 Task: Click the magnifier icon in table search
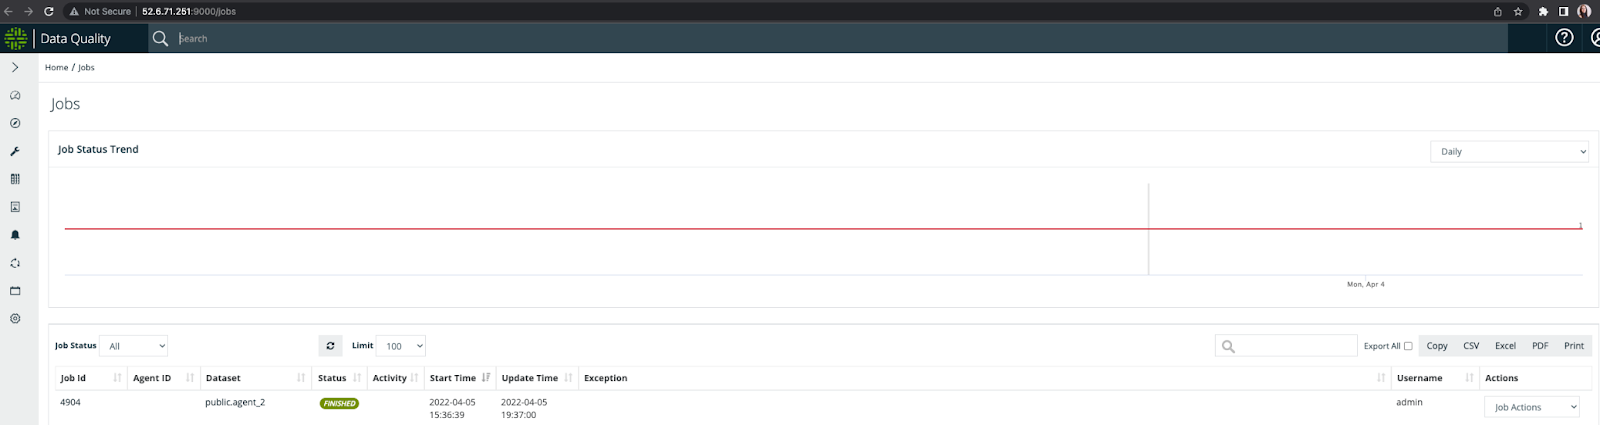click(1228, 346)
